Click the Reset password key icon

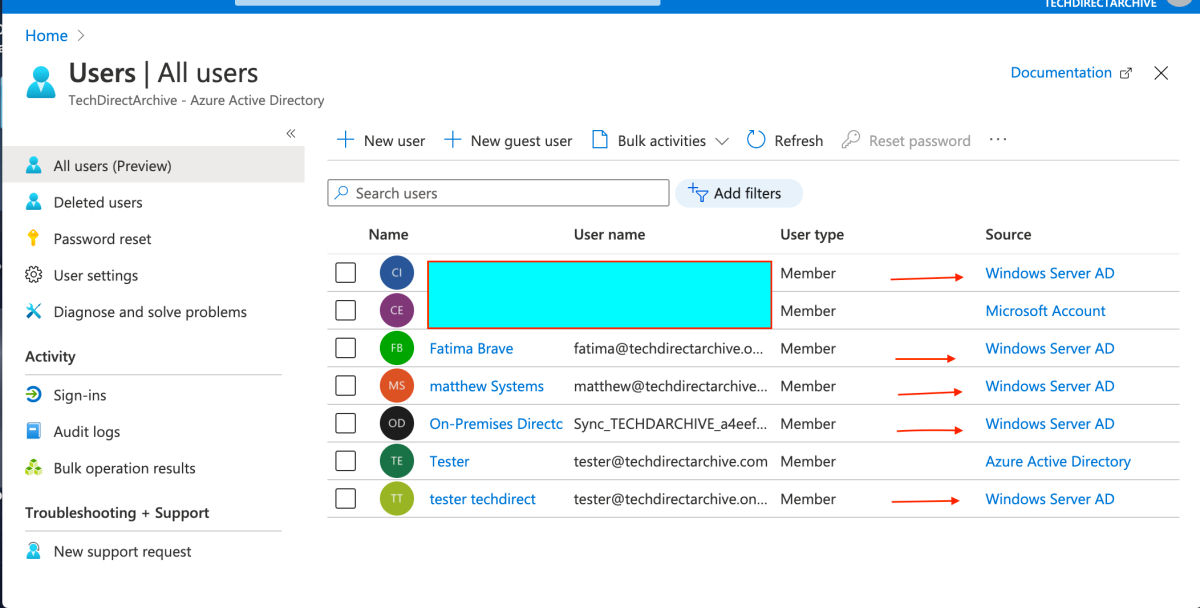point(851,140)
